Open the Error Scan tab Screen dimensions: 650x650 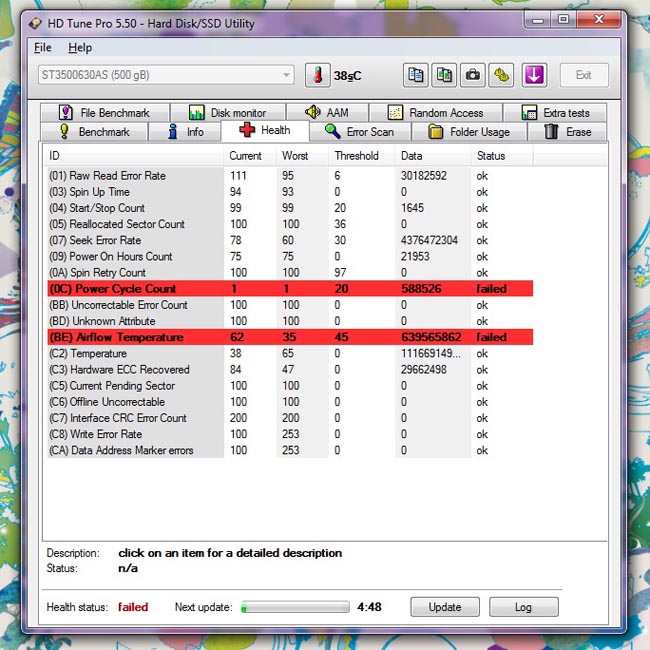[x=360, y=132]
